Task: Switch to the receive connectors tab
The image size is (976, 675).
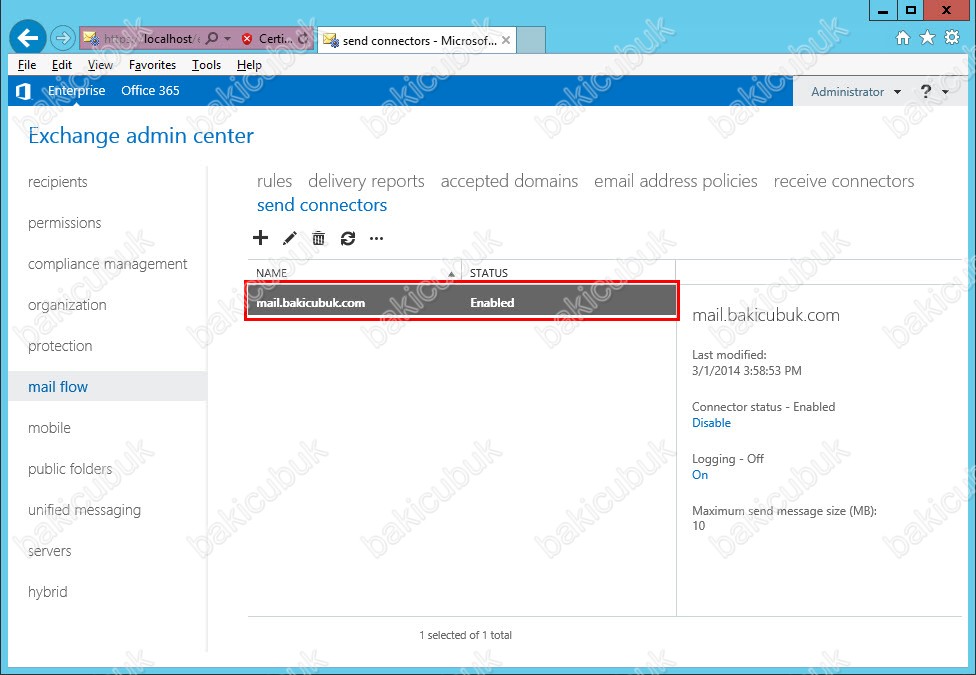Action: [x=844, y=181]
